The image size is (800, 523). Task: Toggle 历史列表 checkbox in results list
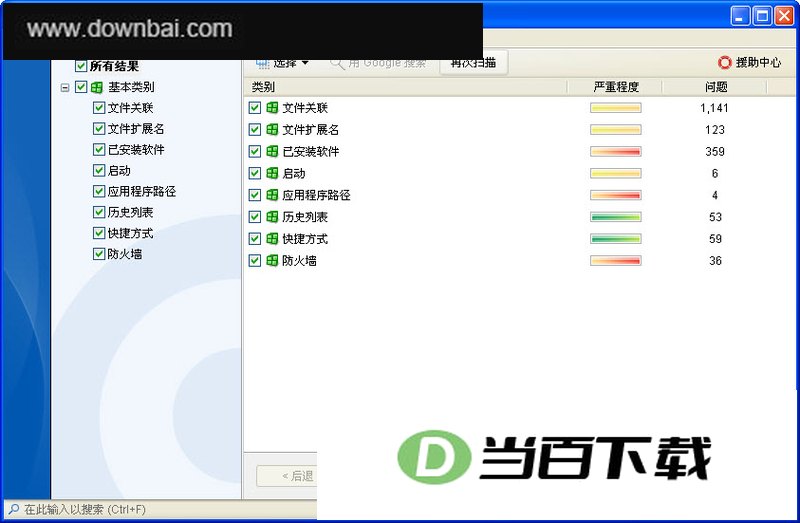tap(255, 217)
